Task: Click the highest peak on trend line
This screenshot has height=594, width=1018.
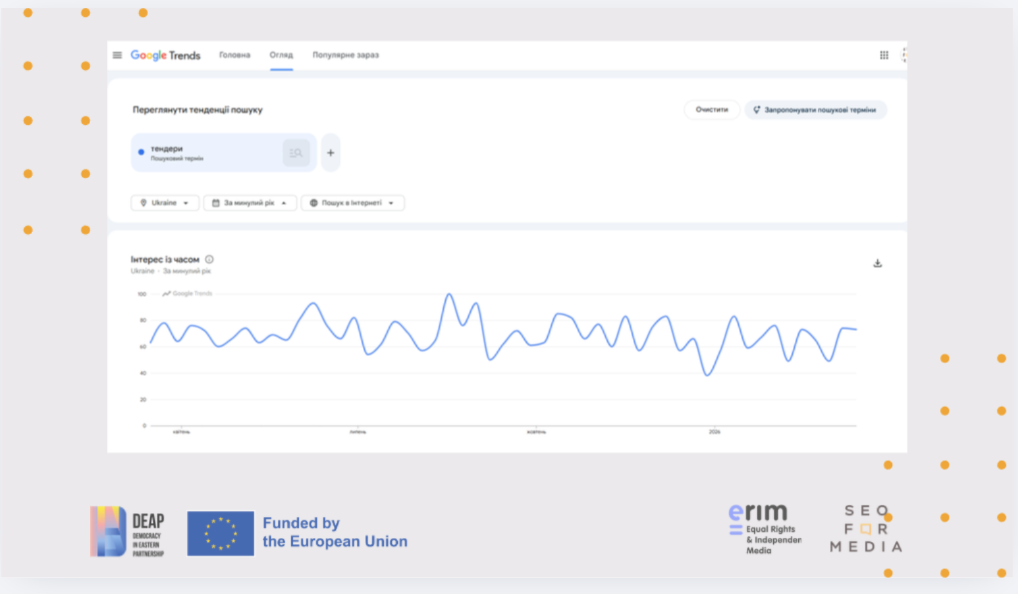Action: coord(449,295)
